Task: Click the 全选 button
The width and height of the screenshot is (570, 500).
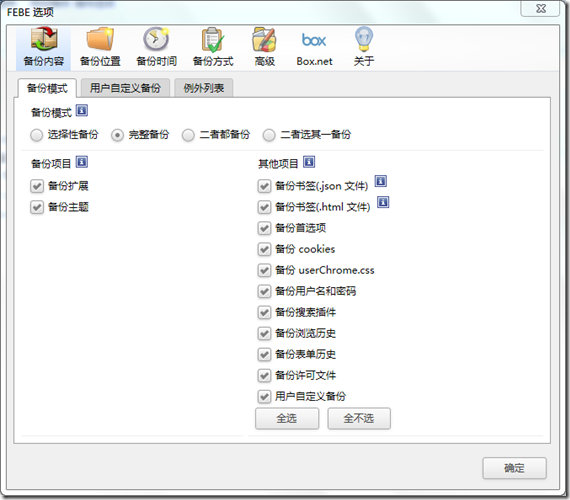Action: click(287, 419)
